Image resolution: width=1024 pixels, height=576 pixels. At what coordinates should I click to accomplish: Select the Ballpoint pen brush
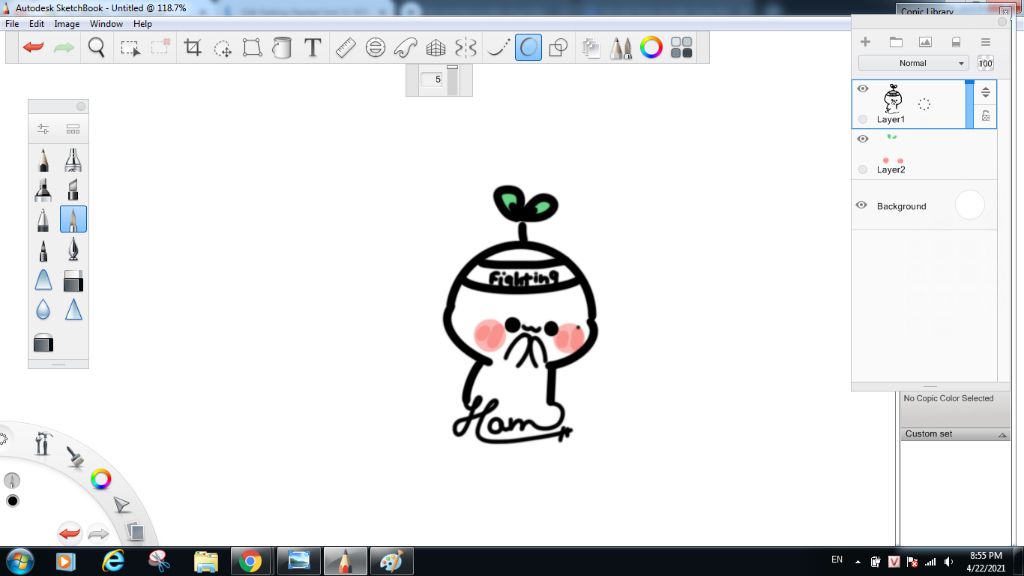pyautogui.click(x=43, y=219)
